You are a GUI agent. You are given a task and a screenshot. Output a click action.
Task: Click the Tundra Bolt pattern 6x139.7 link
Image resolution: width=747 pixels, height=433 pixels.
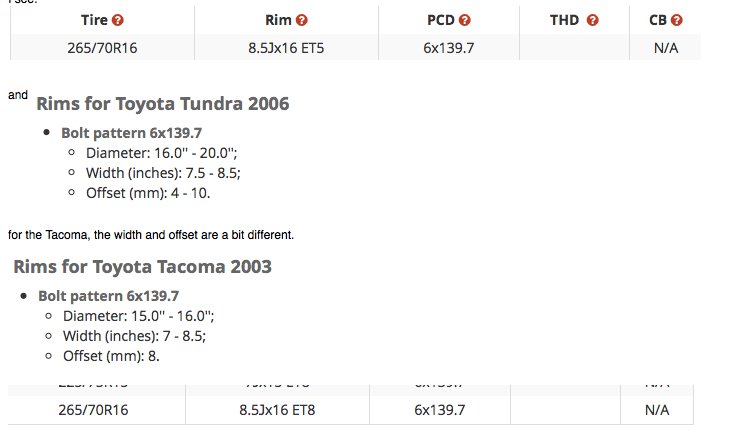(131, 133)
